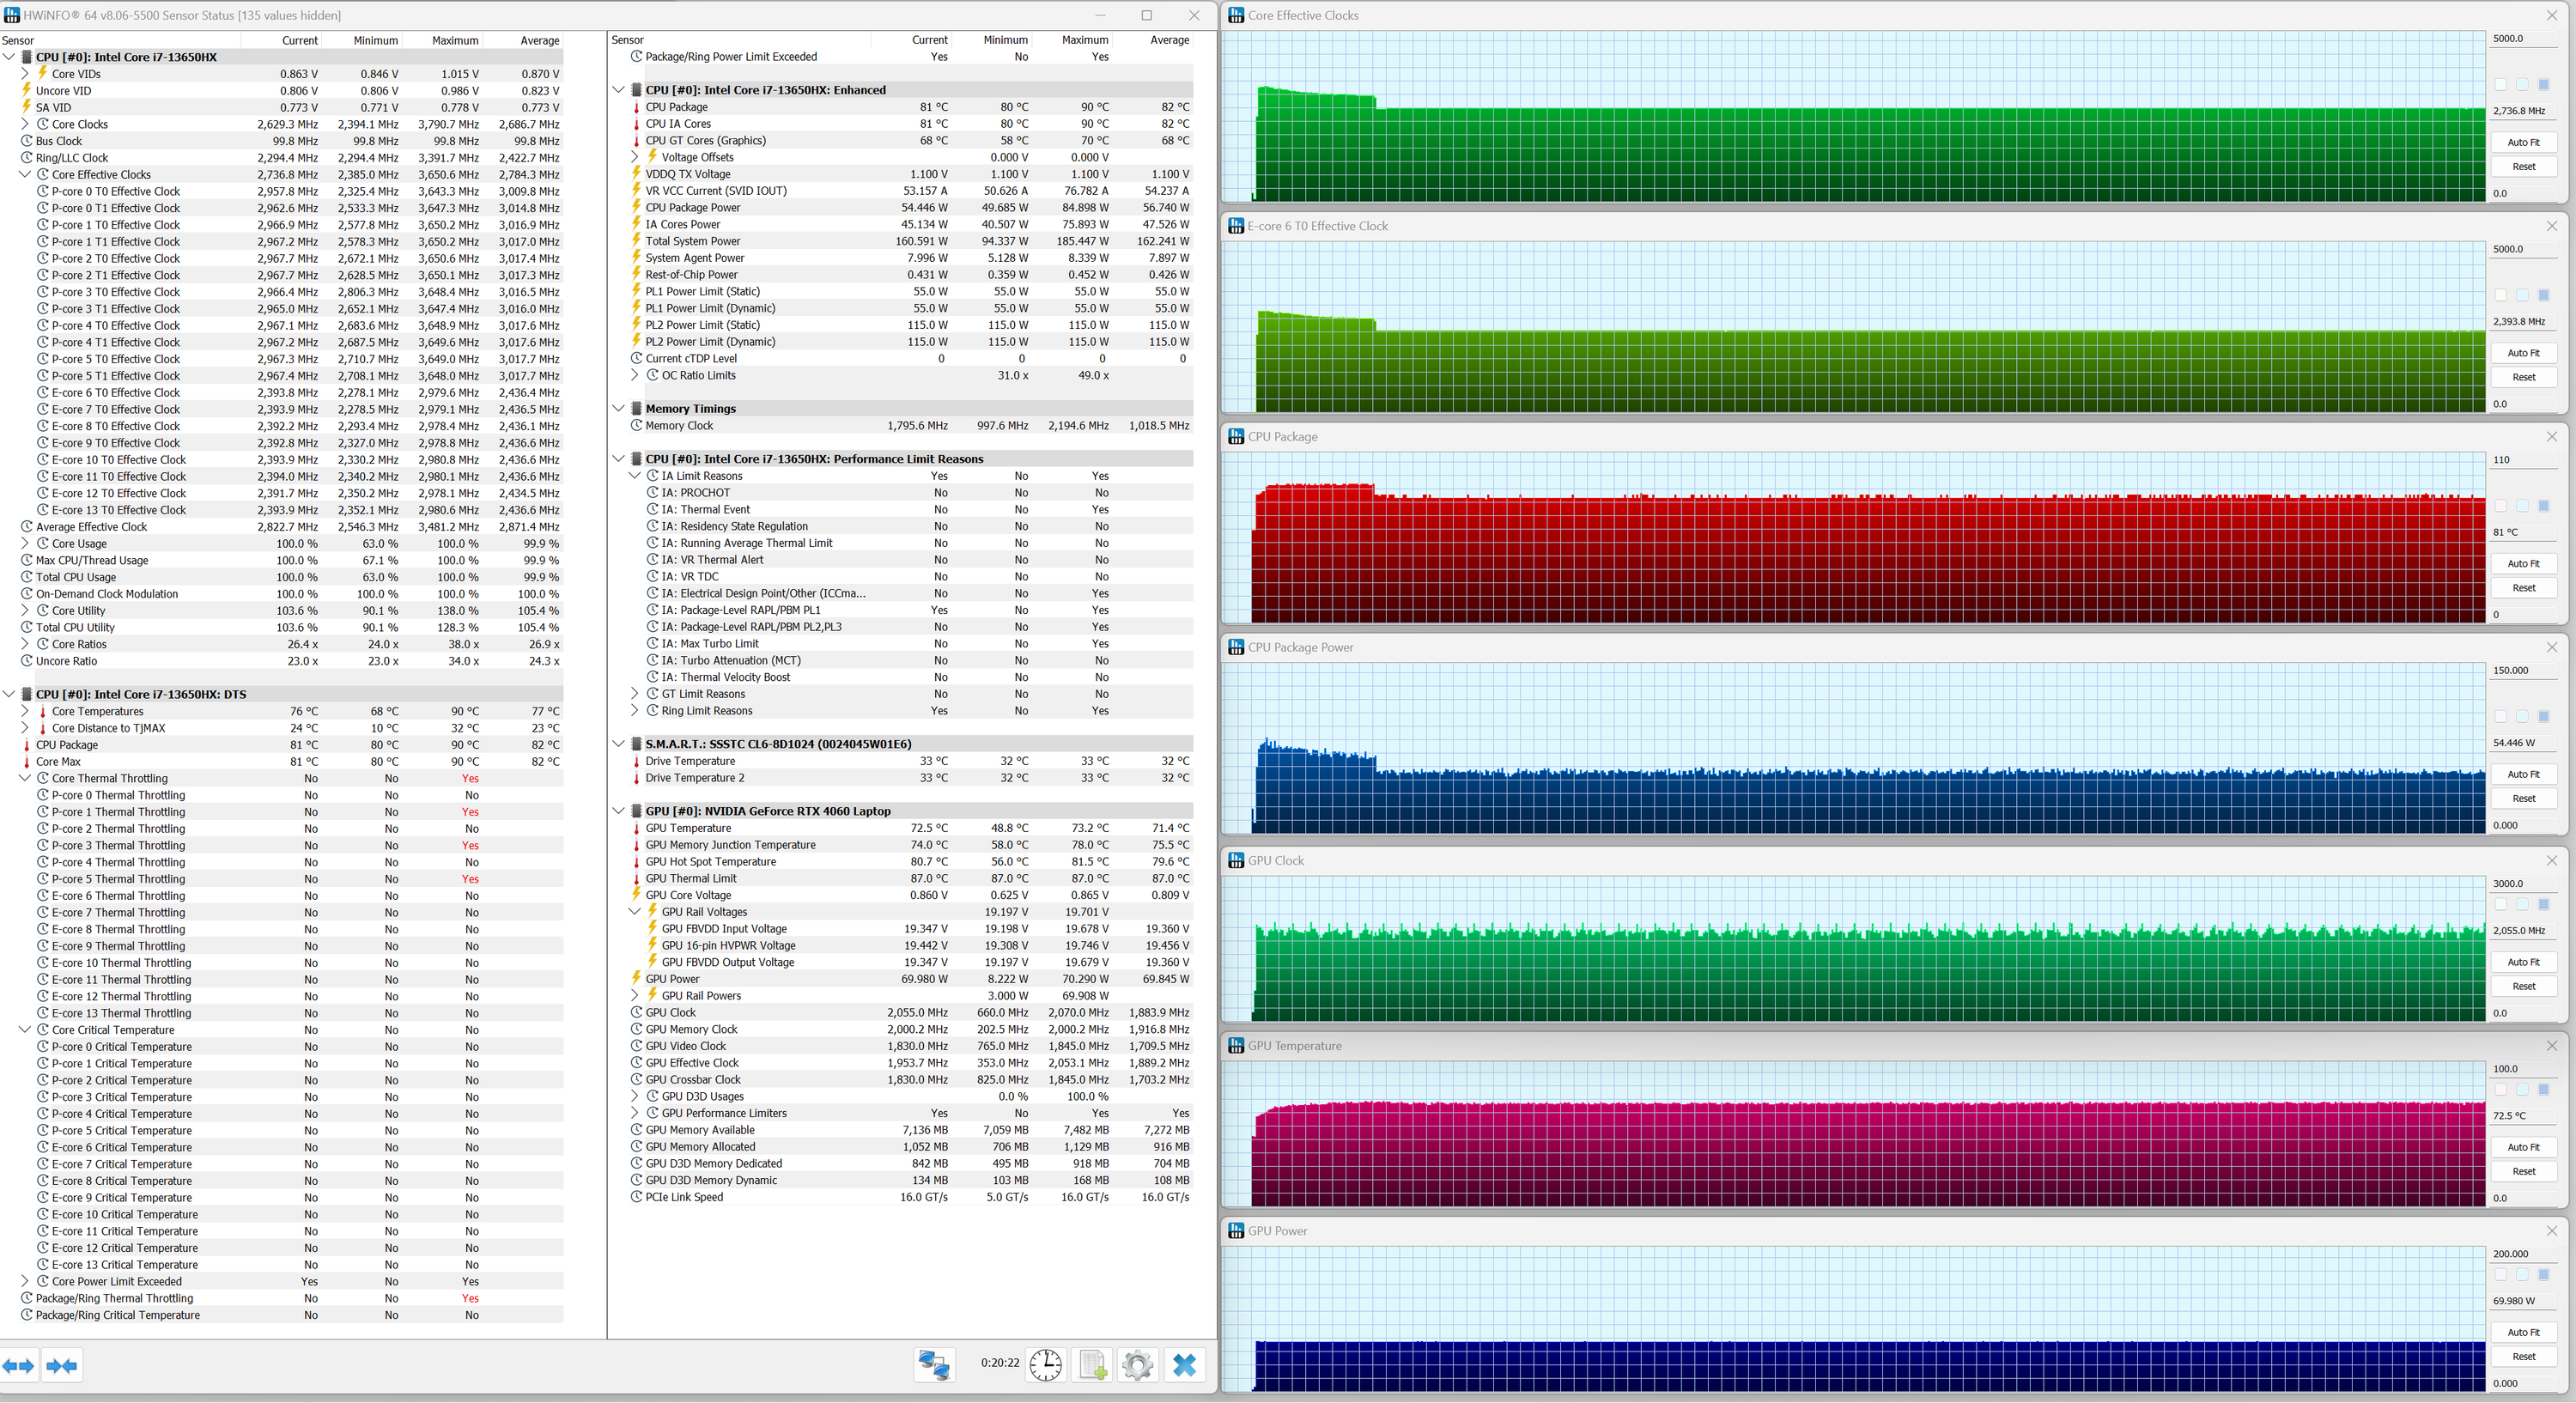The width and height of the screenshot is (2576, 1403).
Task: Click the expand columns arrows icon at bottom left
Action: pyautogui.click(x=18, y=1365)
